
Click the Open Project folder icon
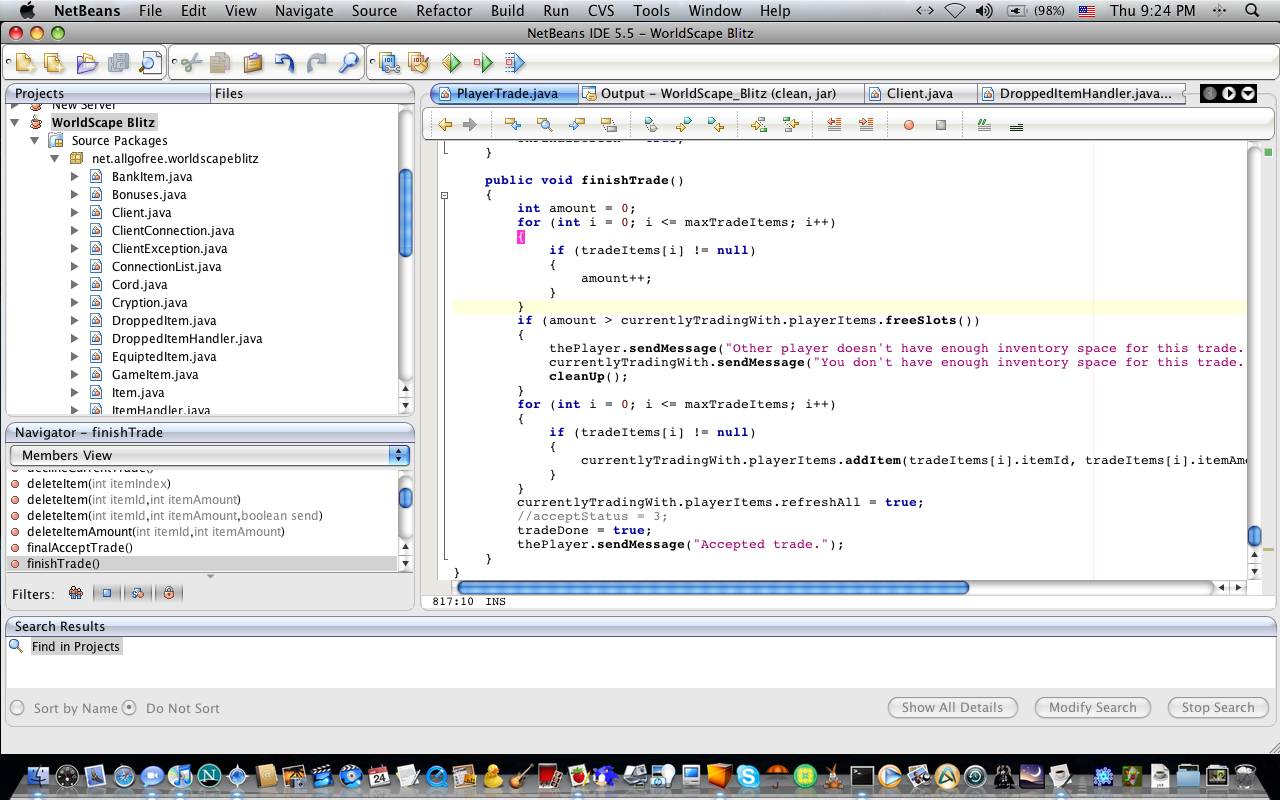(87, 63)
